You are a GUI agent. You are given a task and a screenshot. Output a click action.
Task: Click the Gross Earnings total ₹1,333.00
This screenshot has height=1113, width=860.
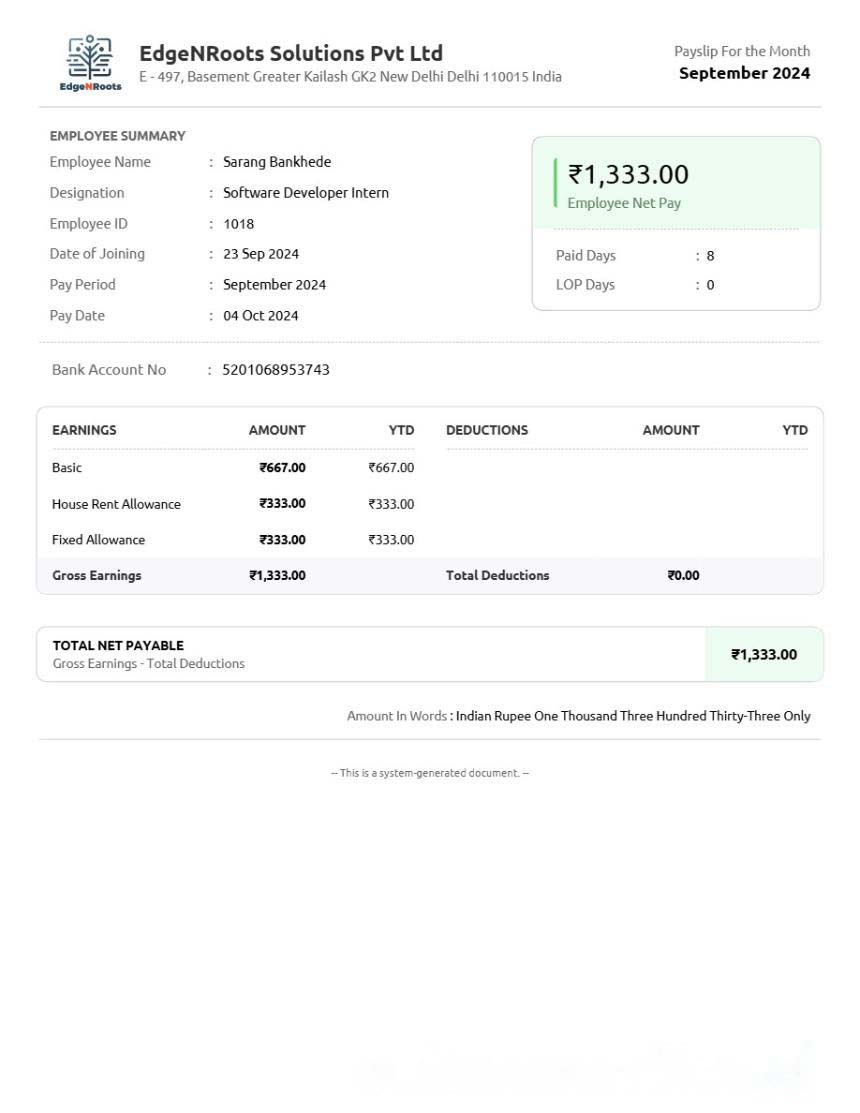[277, 576]
